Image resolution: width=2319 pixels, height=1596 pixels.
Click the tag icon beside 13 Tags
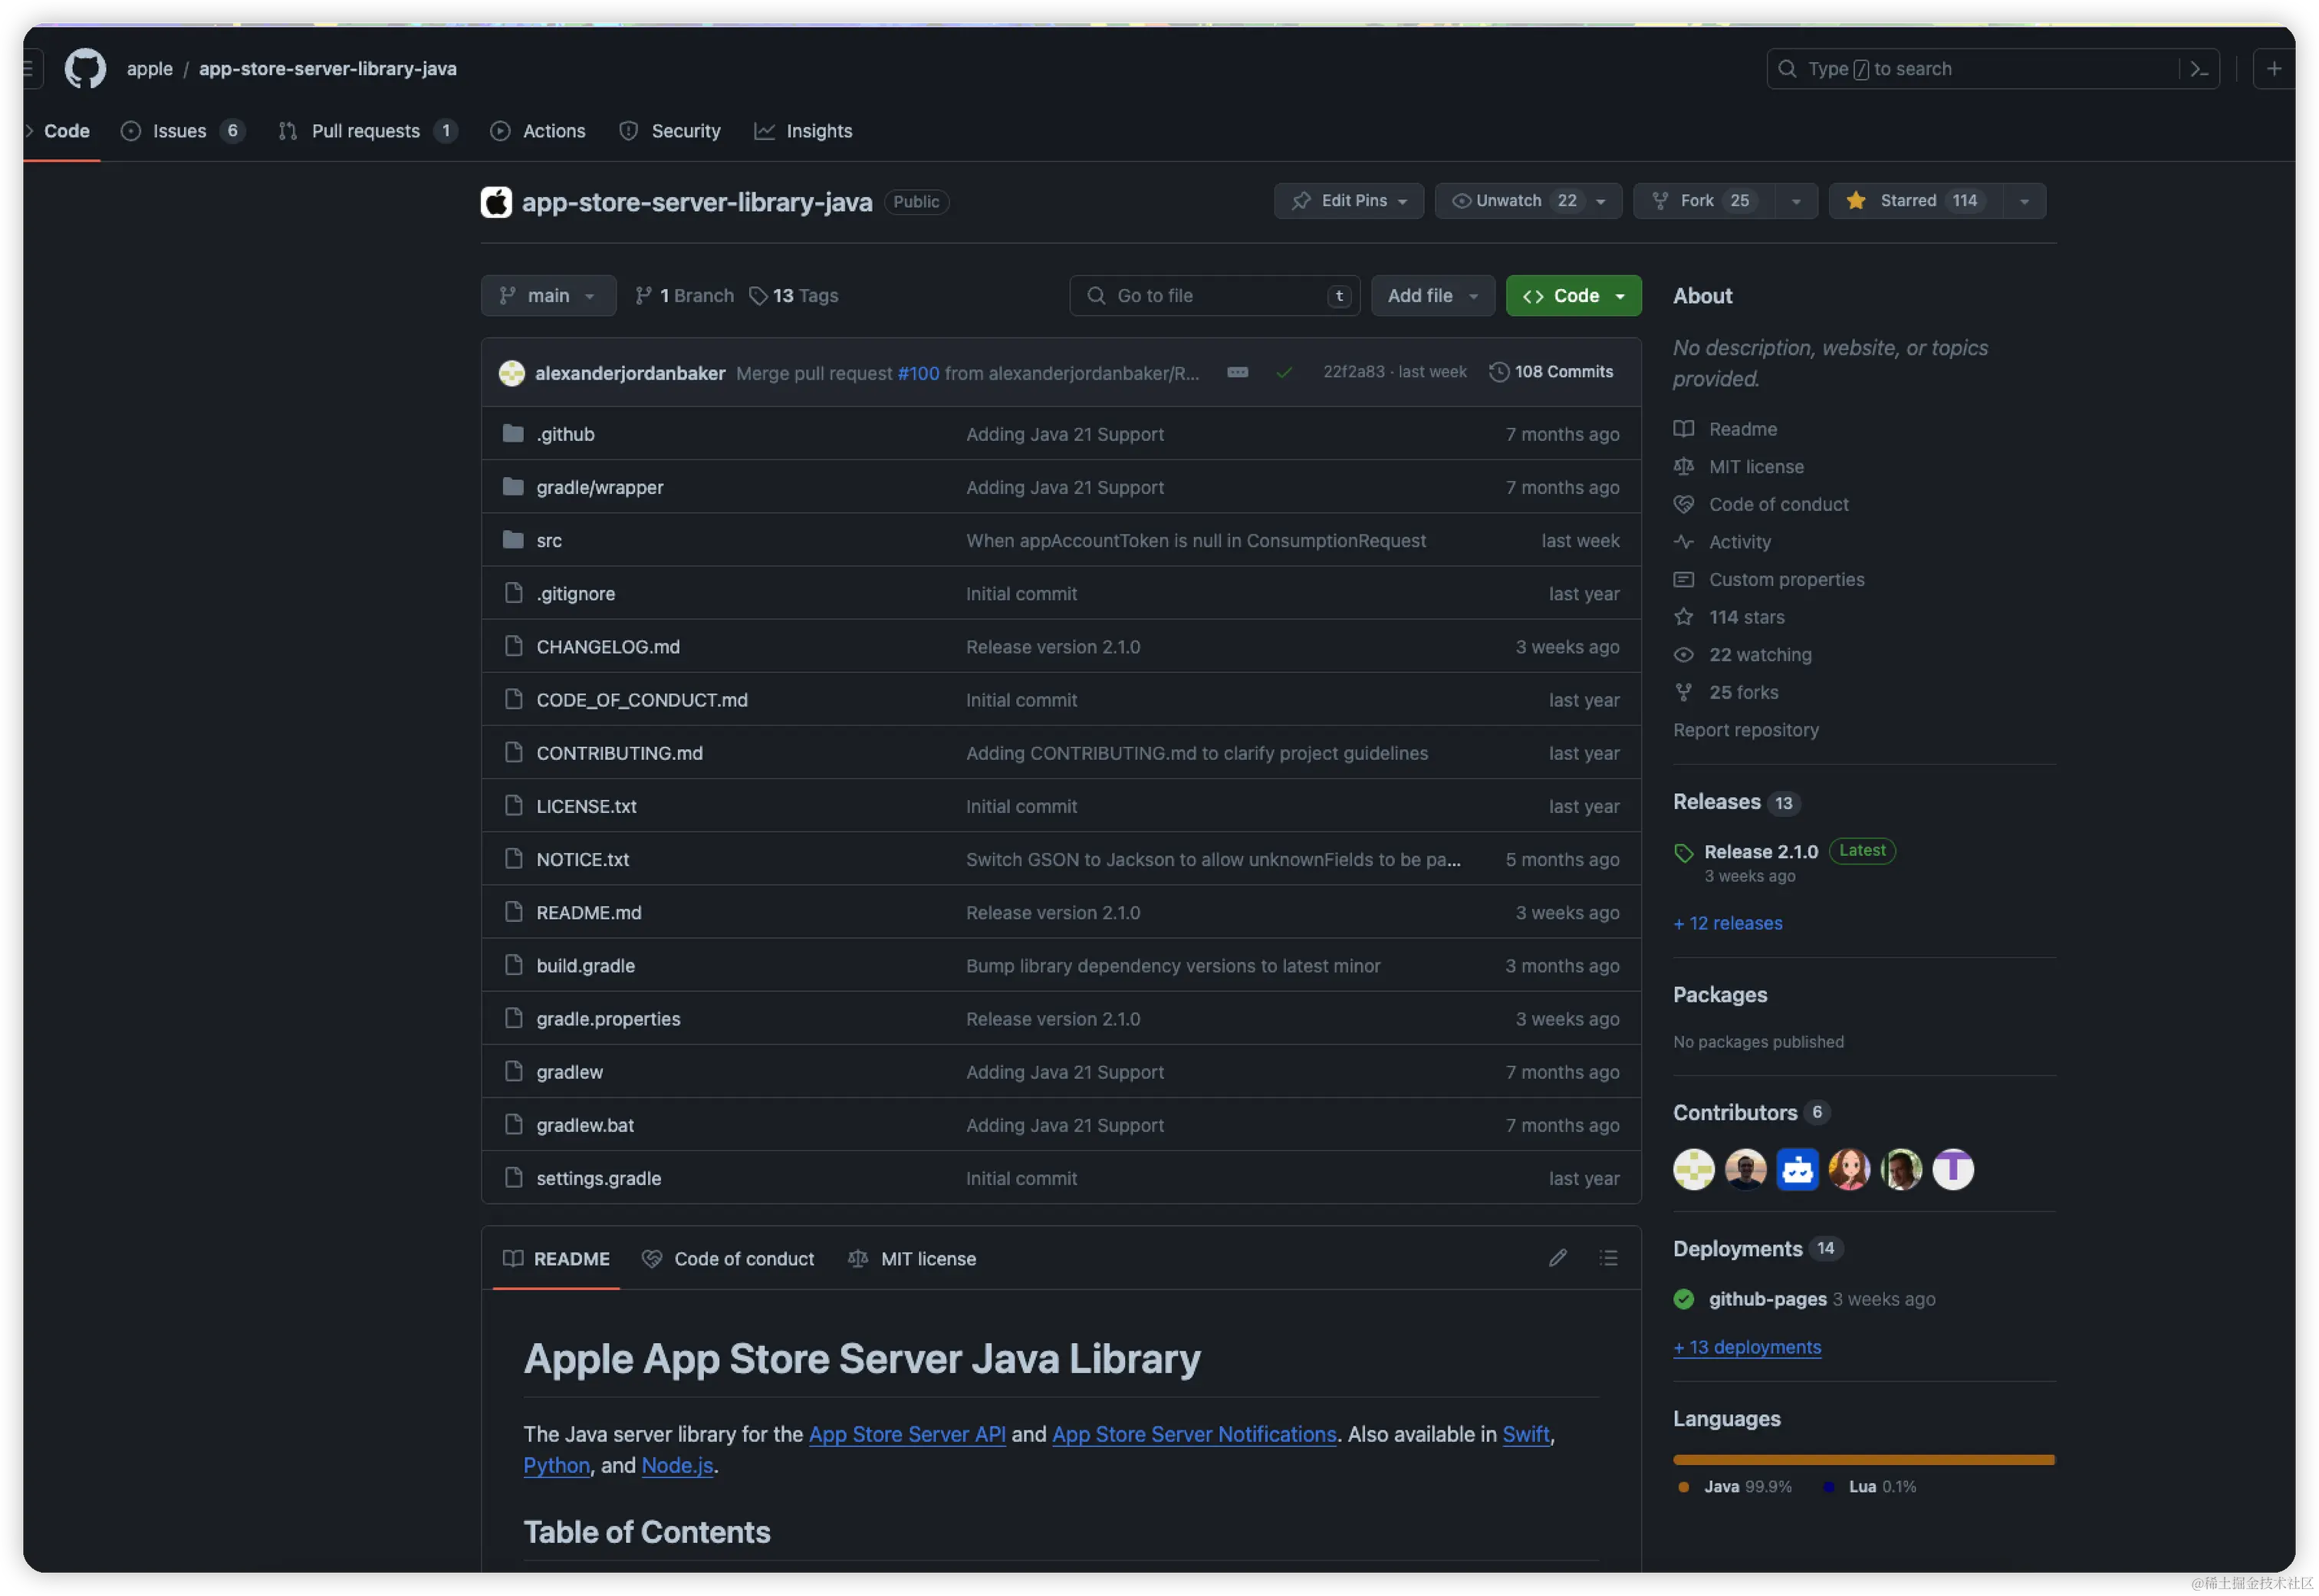(758, 296)
